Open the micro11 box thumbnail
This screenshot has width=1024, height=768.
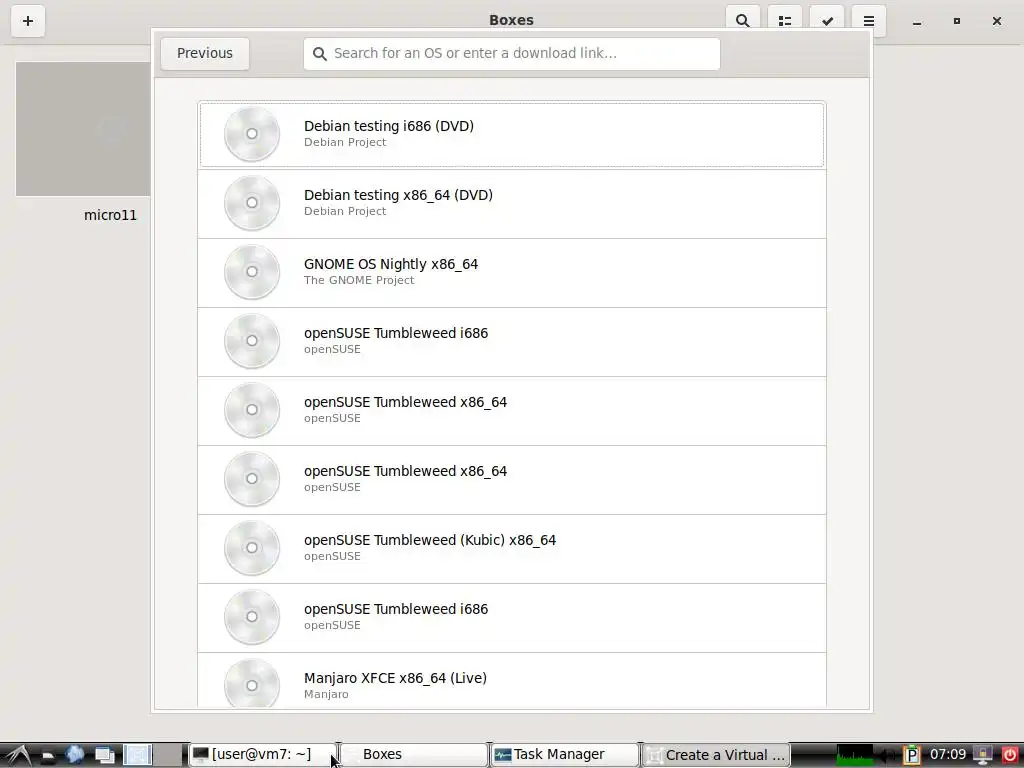pos(83,129)
